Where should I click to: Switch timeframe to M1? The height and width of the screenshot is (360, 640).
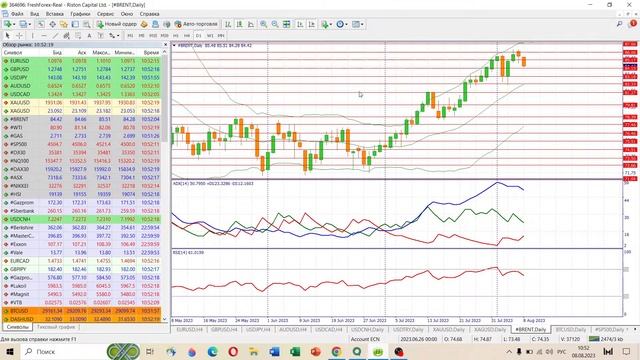click(x=130, y=36)
